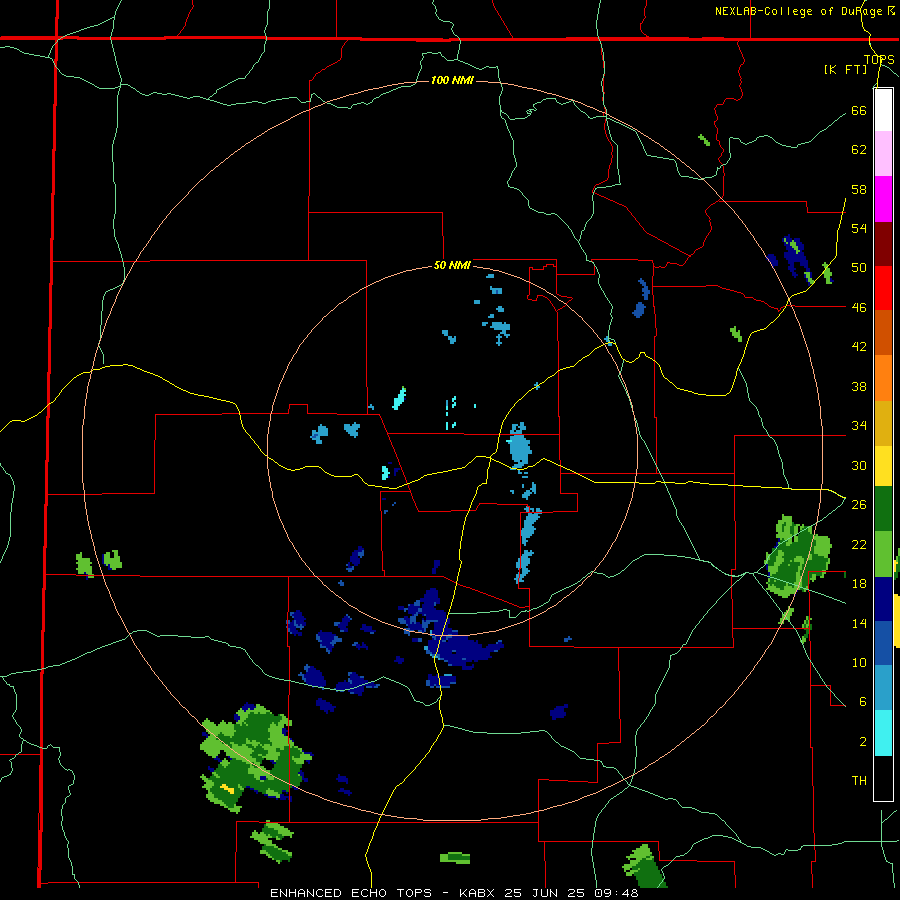The image size is (900, 900).
Task: Click the KABX station identifier in caption
Action: 479,893
